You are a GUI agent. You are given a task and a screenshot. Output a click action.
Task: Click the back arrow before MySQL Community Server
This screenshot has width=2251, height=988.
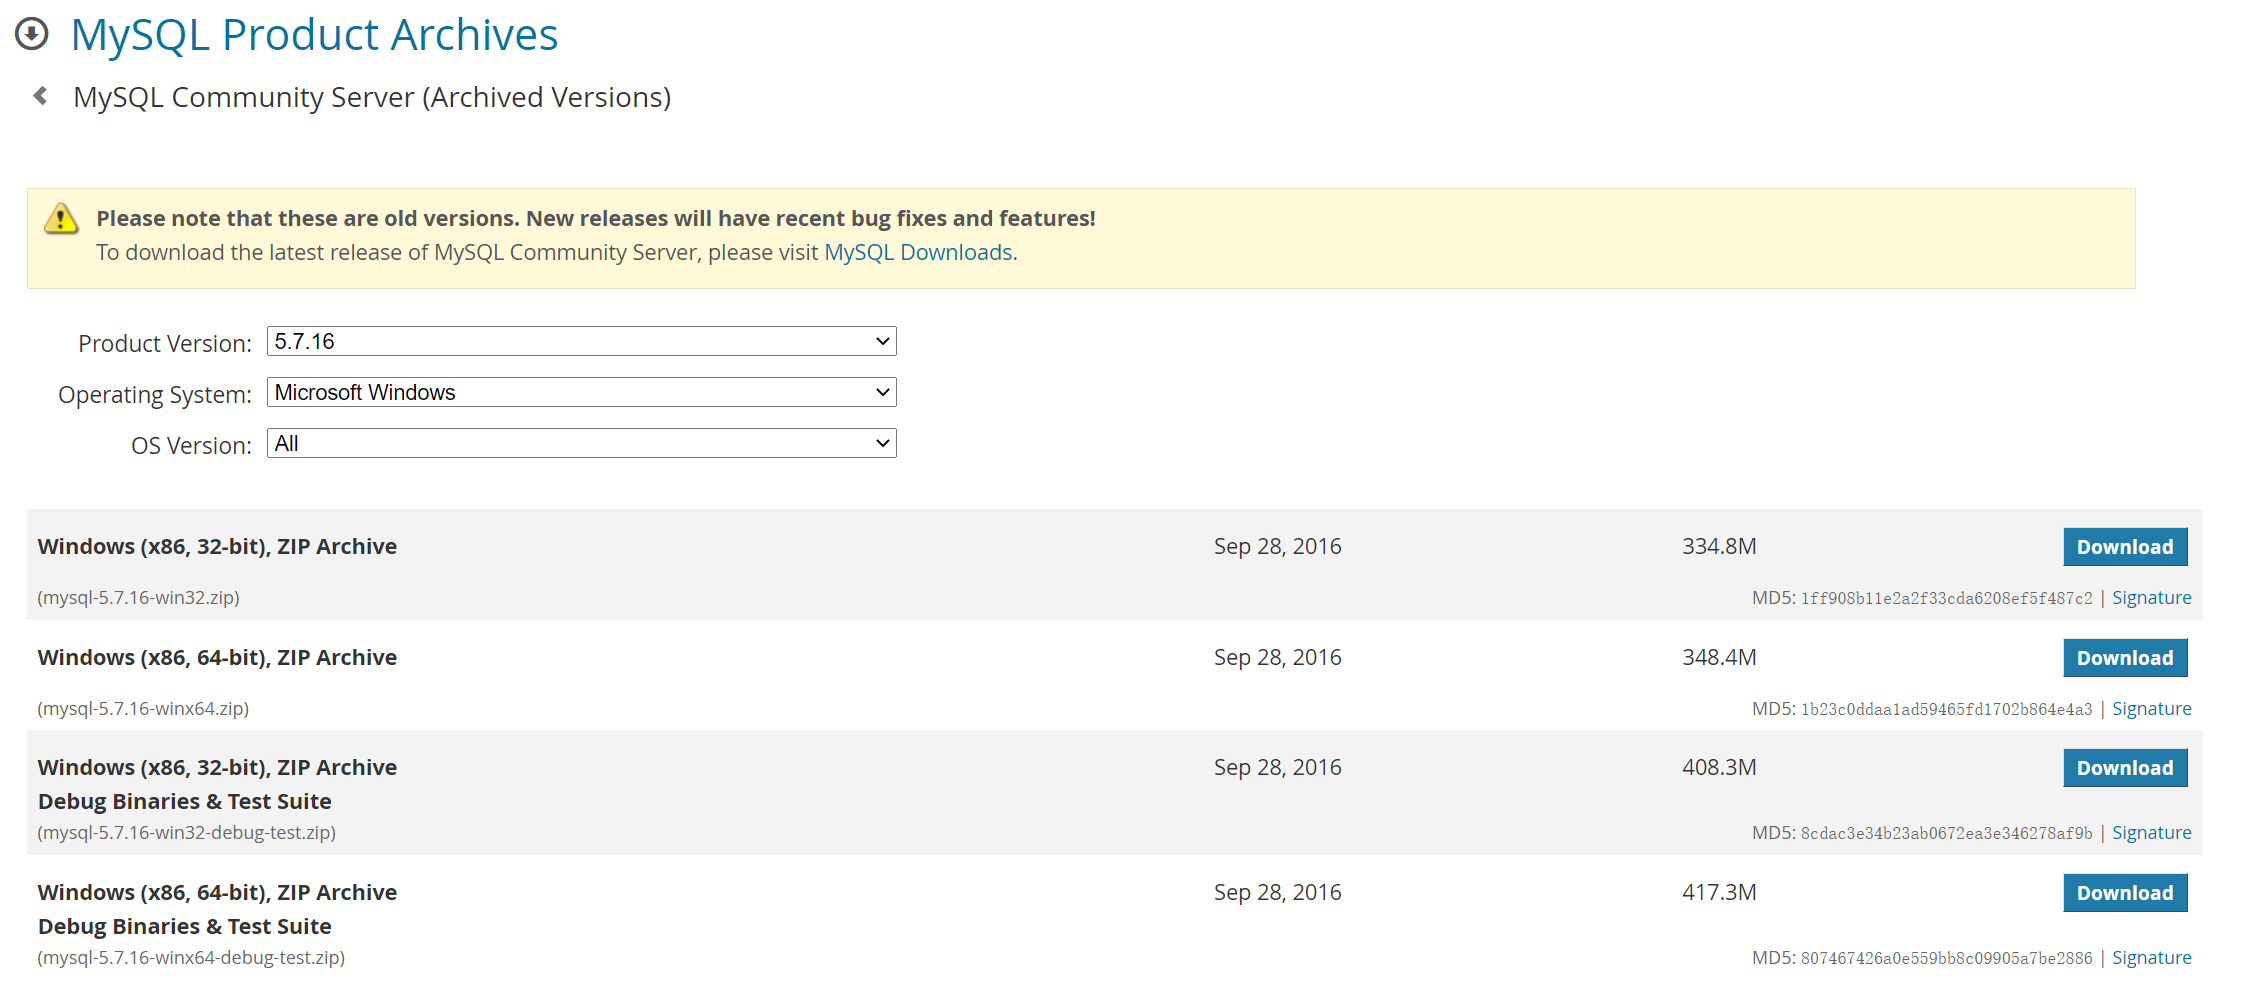(x=41, y=96)
